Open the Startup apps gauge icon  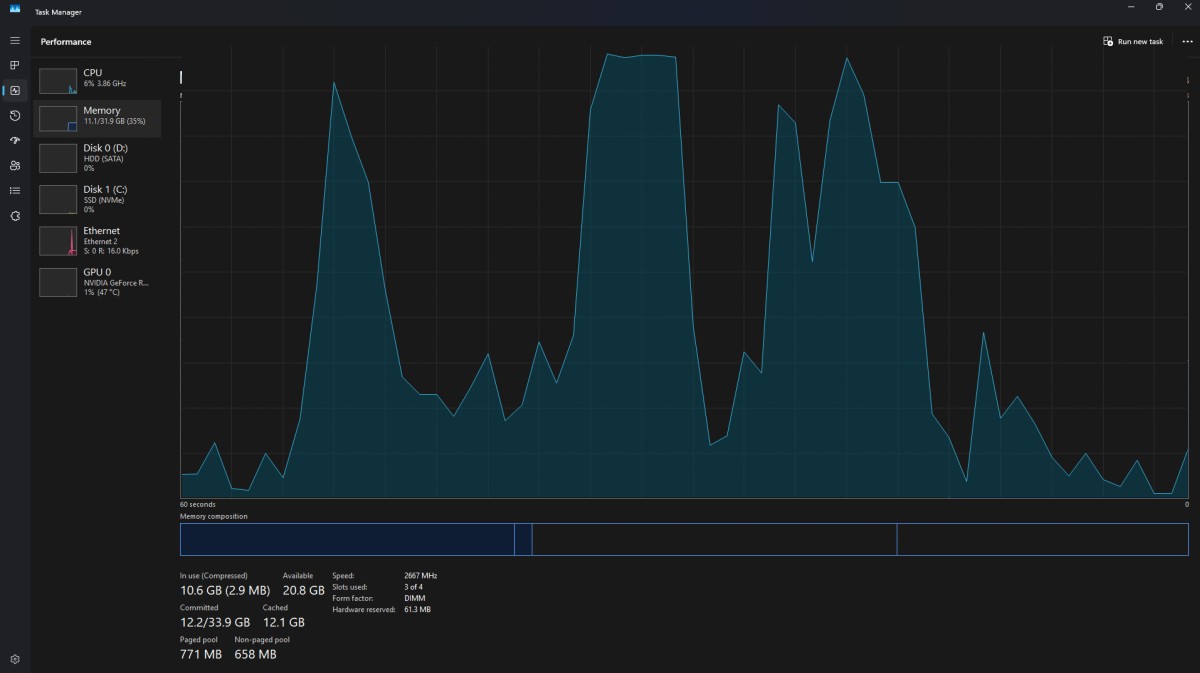pyautogui.click(x=15, y=140)
